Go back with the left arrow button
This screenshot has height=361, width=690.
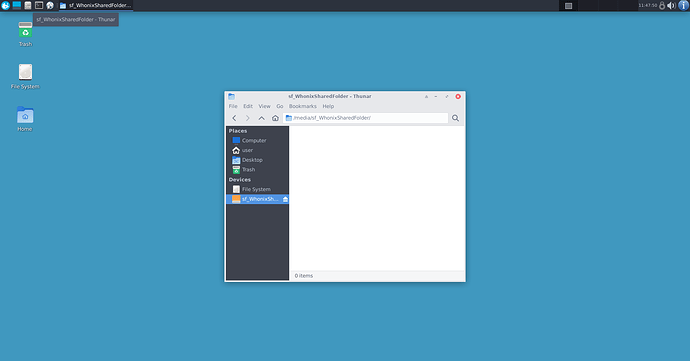(x=234, y=118)
